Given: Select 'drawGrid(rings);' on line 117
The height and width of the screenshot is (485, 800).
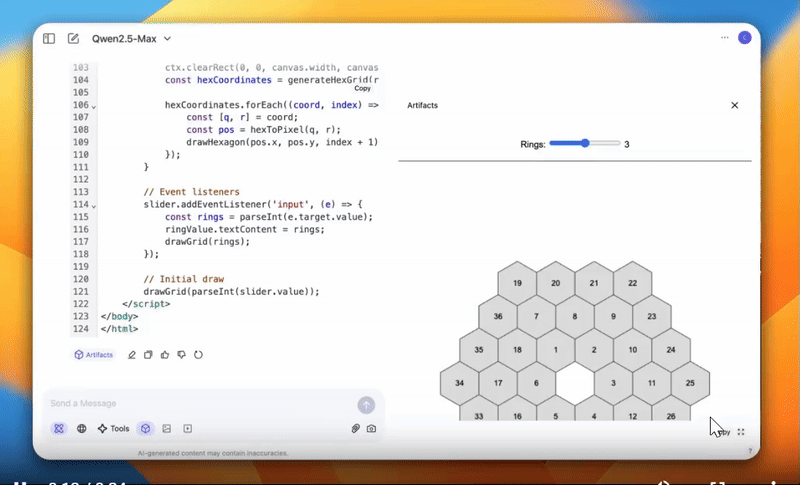Looking at the screenshot, I should point(207,242).
